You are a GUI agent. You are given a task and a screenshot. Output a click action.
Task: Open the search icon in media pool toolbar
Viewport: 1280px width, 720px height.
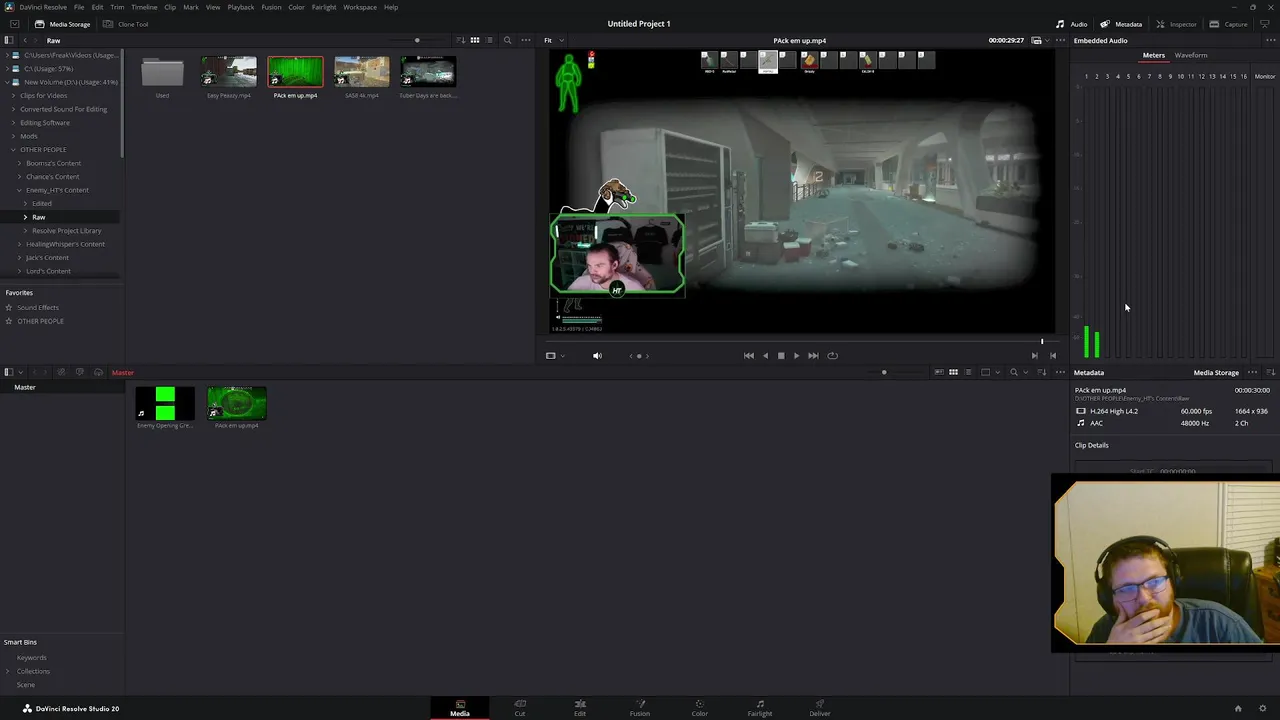1013,372
